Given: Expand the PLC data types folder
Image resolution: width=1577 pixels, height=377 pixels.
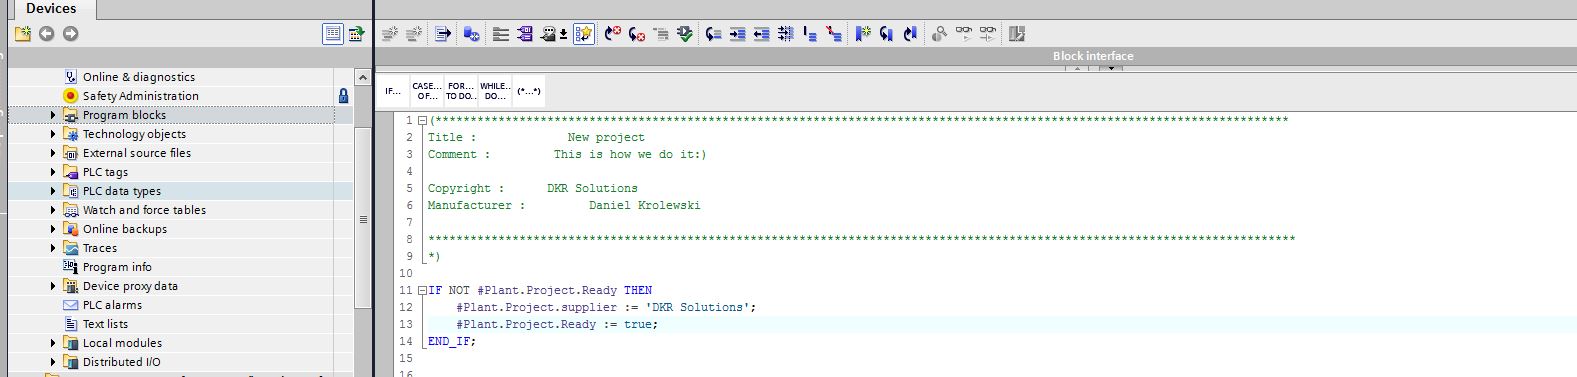Looking at the screenshot, I should (53, 191).
